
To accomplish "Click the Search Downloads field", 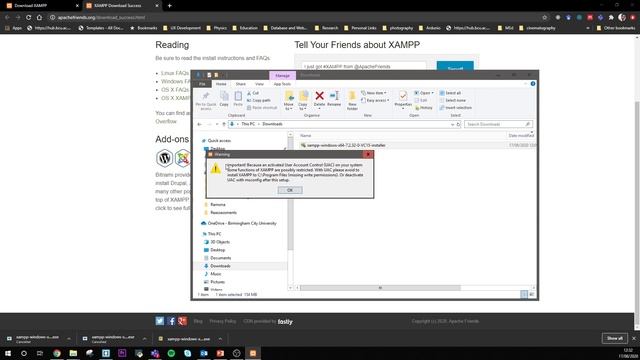I will coord(498,124).
